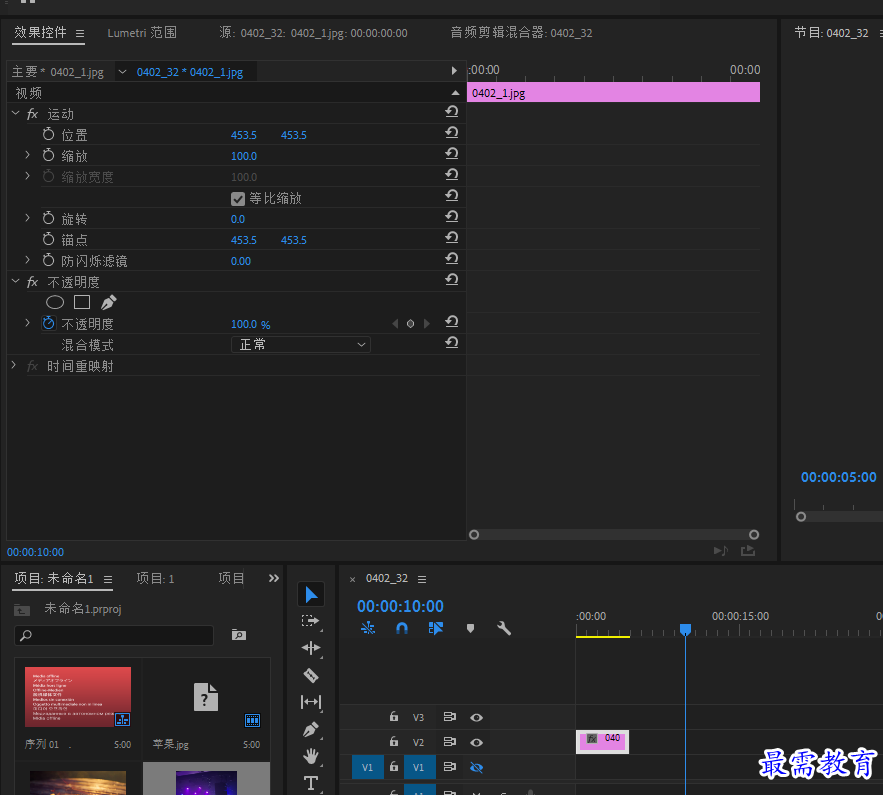
Task: Open master clip dropdown arrow
Action: pos(122,72)
